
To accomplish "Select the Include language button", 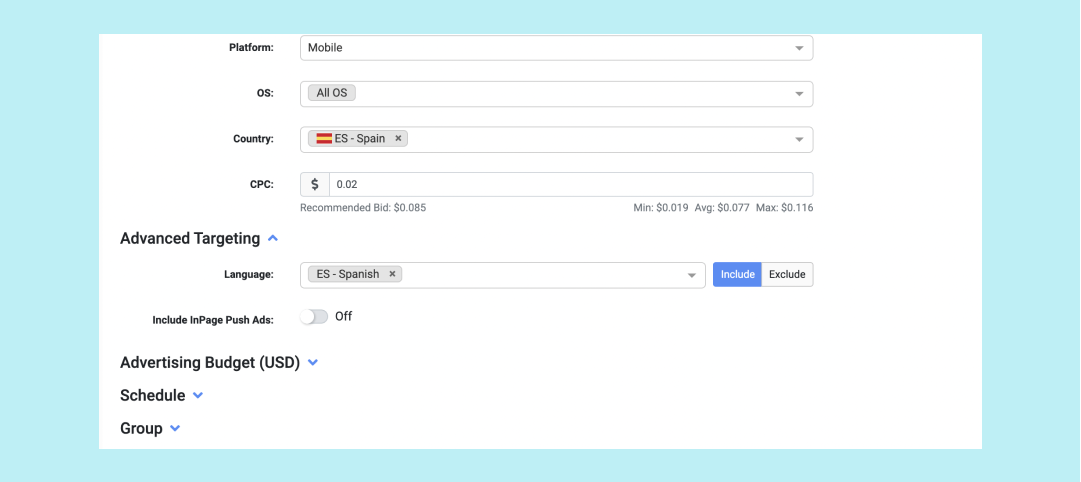I will (737, 274).
